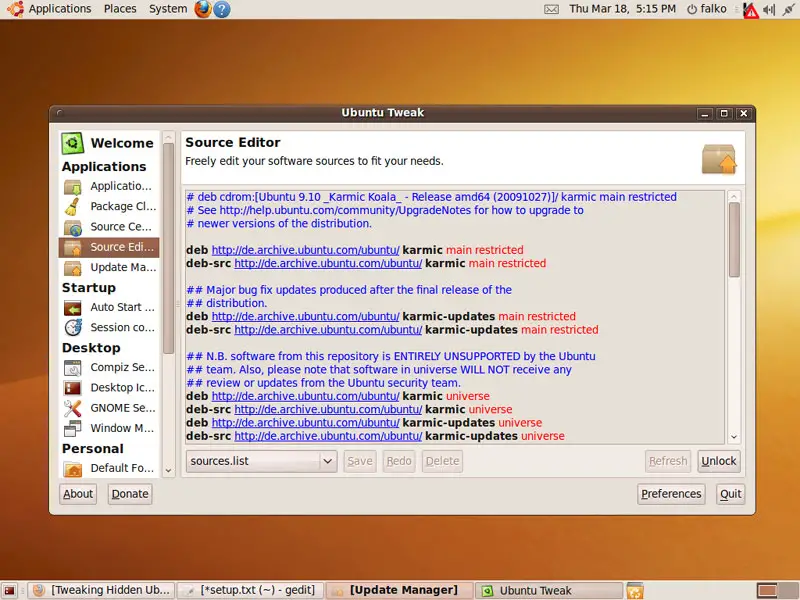The height and width of the screenshot is (600, 800).
Task: Click the karmic-updates universe deb-src URL
Action: pyautogui.click(x=328, y=436)
